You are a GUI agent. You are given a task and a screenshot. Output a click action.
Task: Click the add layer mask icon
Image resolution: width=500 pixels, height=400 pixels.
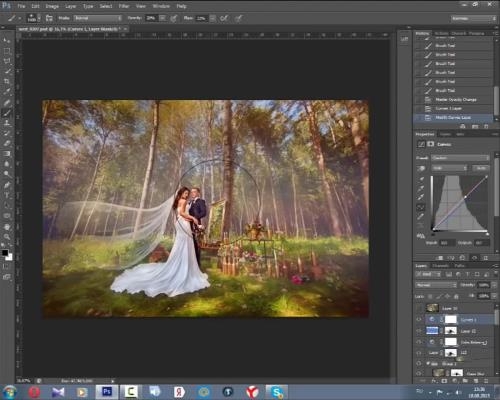coord(444,381)
